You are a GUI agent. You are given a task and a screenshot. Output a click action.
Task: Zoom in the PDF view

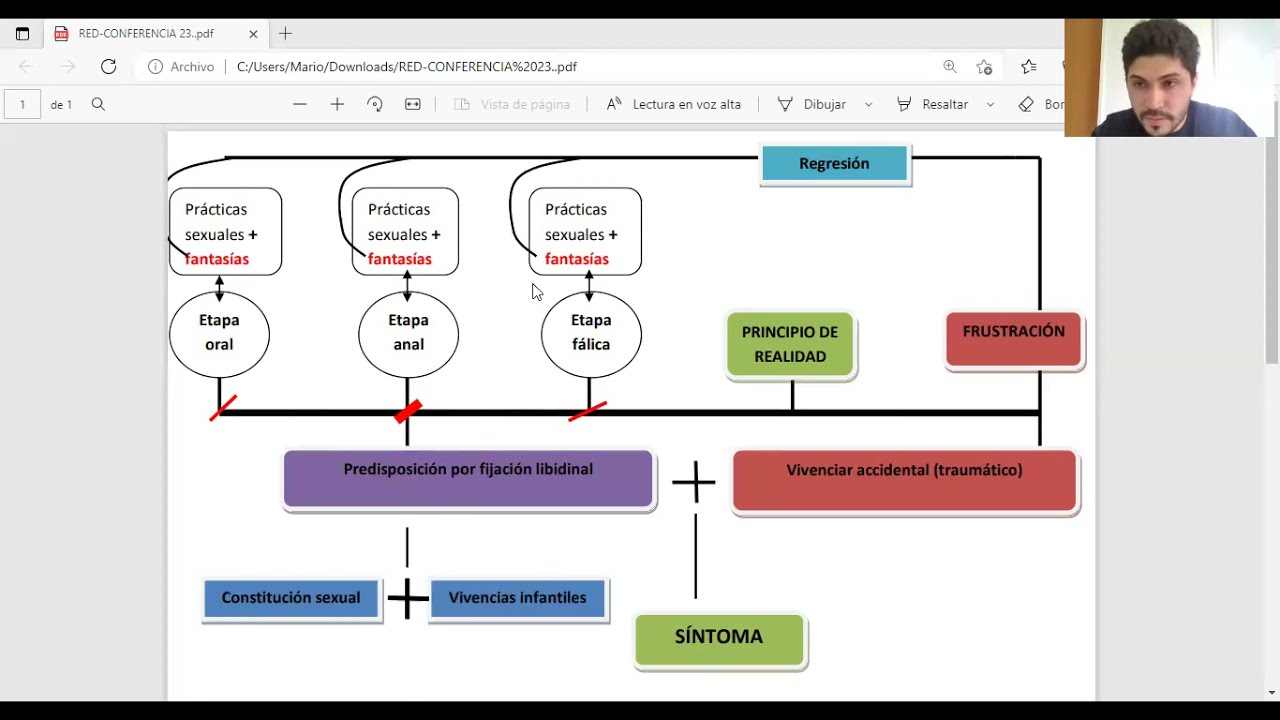[337, 104]
